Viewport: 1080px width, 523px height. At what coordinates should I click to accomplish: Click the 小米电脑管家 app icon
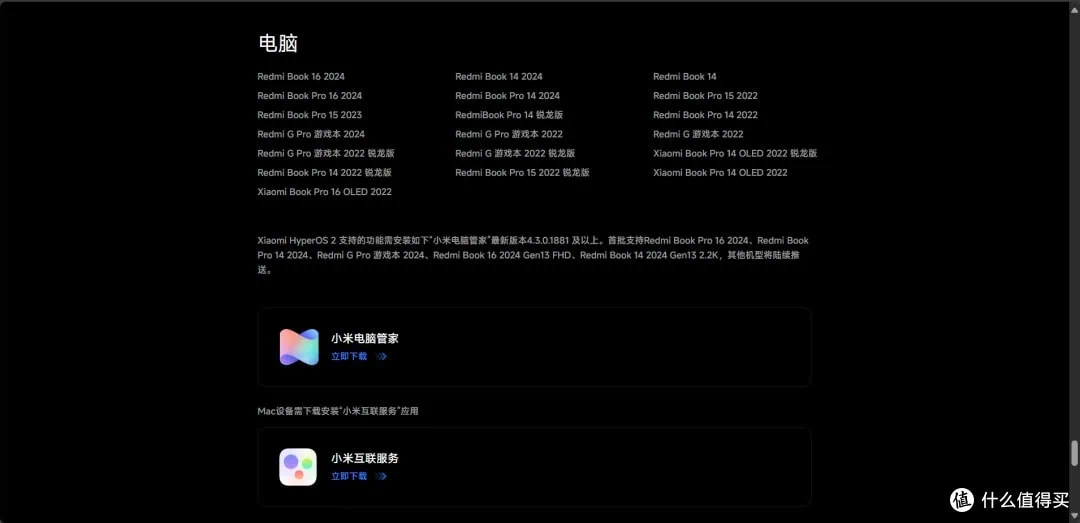click(x=299, y=347)
